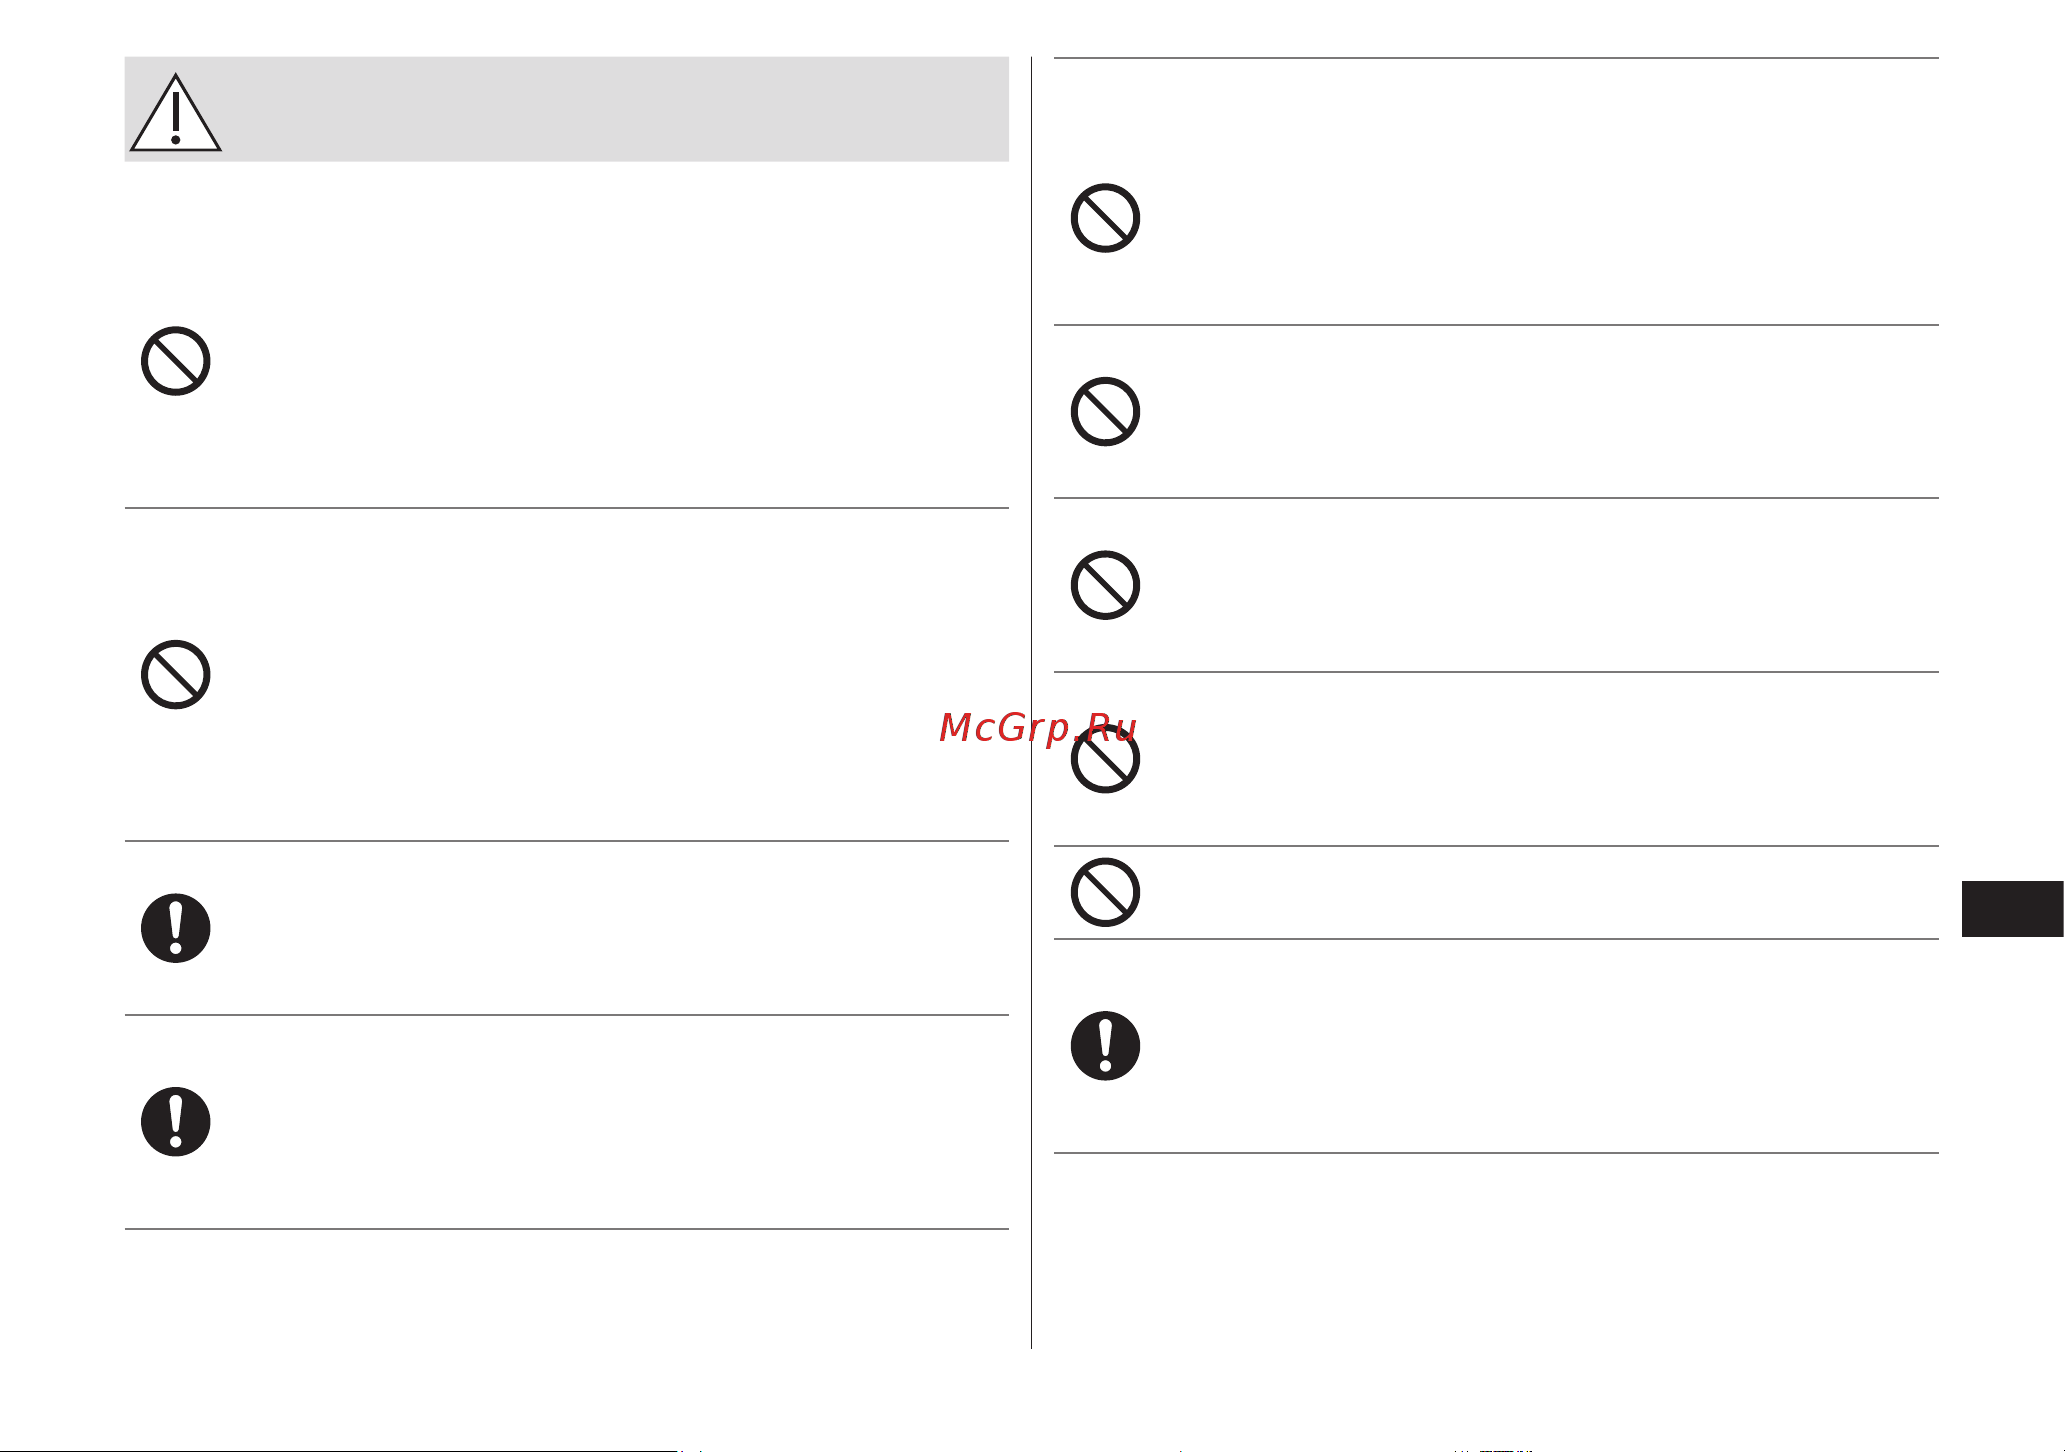Screen dimensions: 2065x1452
Task: Select the last prohibition icon in right column
Action: point(1105,892)
